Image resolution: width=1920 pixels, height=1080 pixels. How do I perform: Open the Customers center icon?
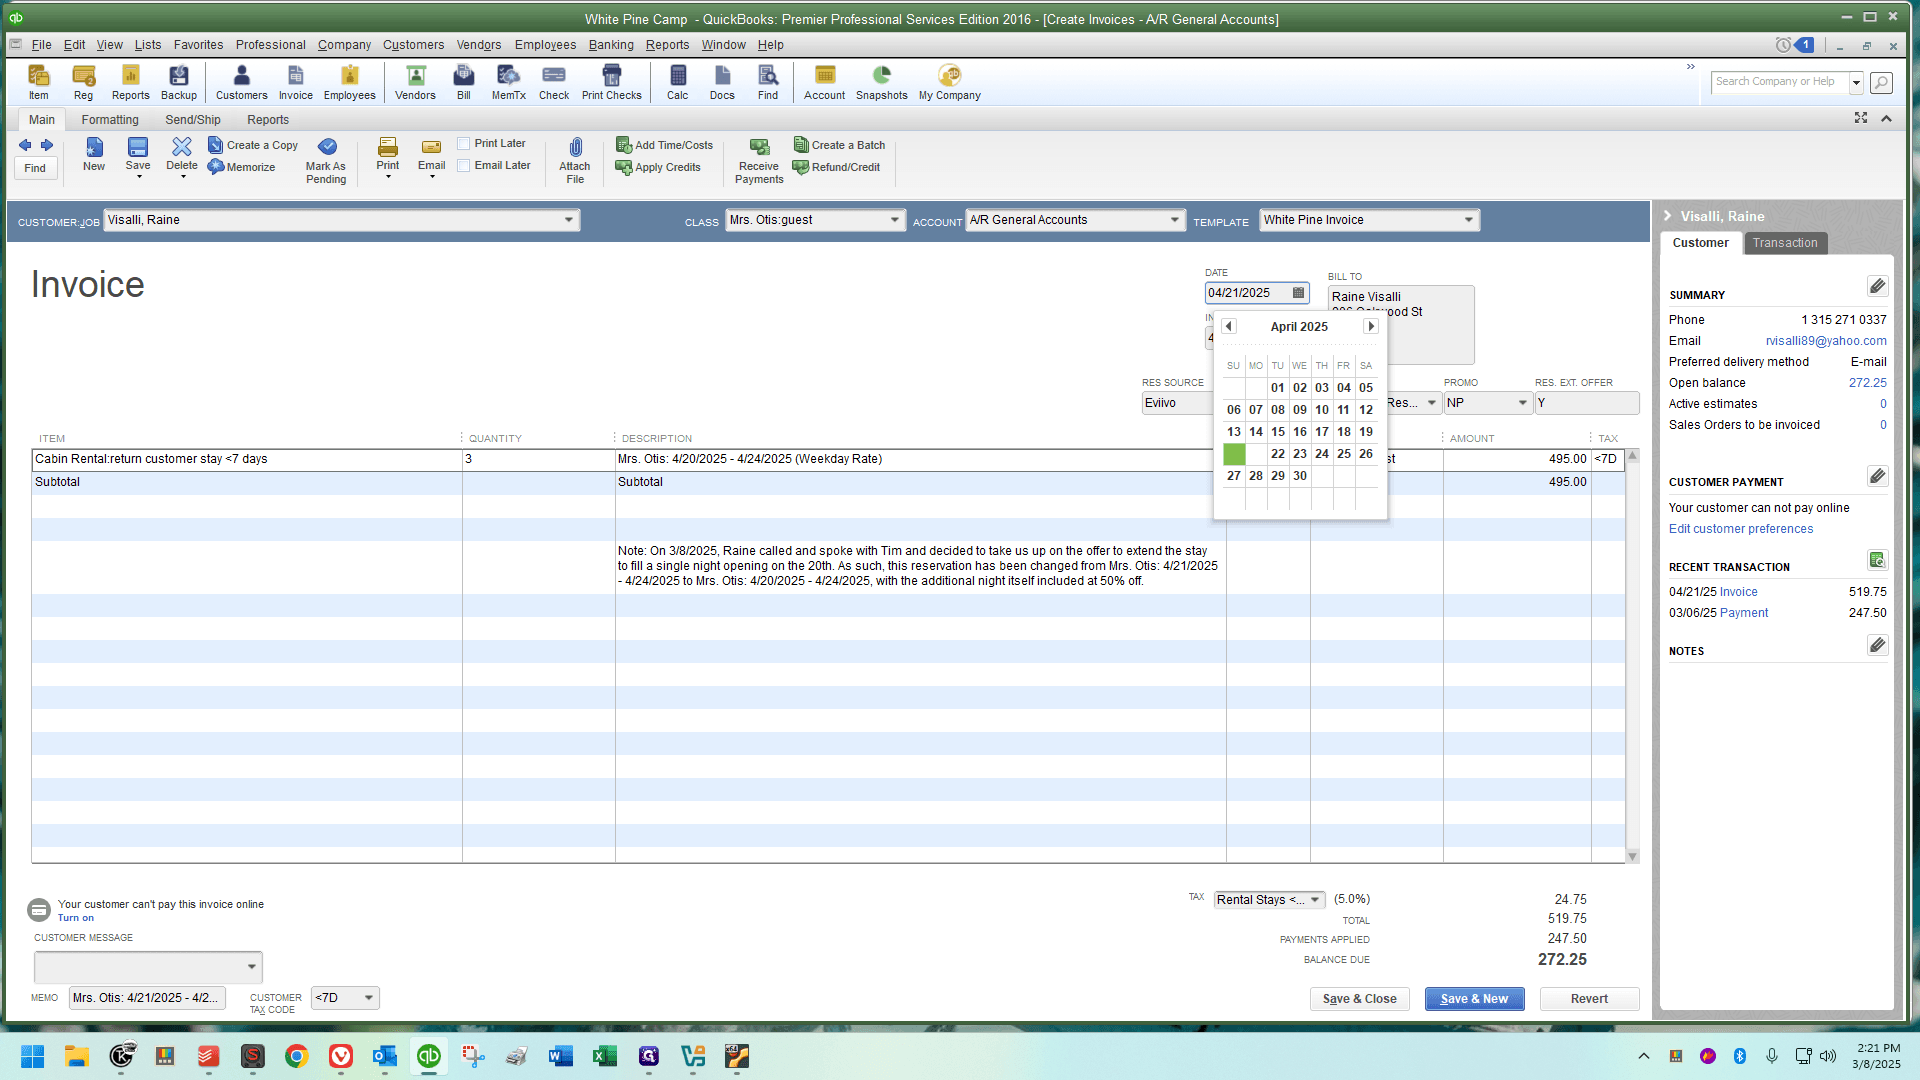[x=241, y=82]
